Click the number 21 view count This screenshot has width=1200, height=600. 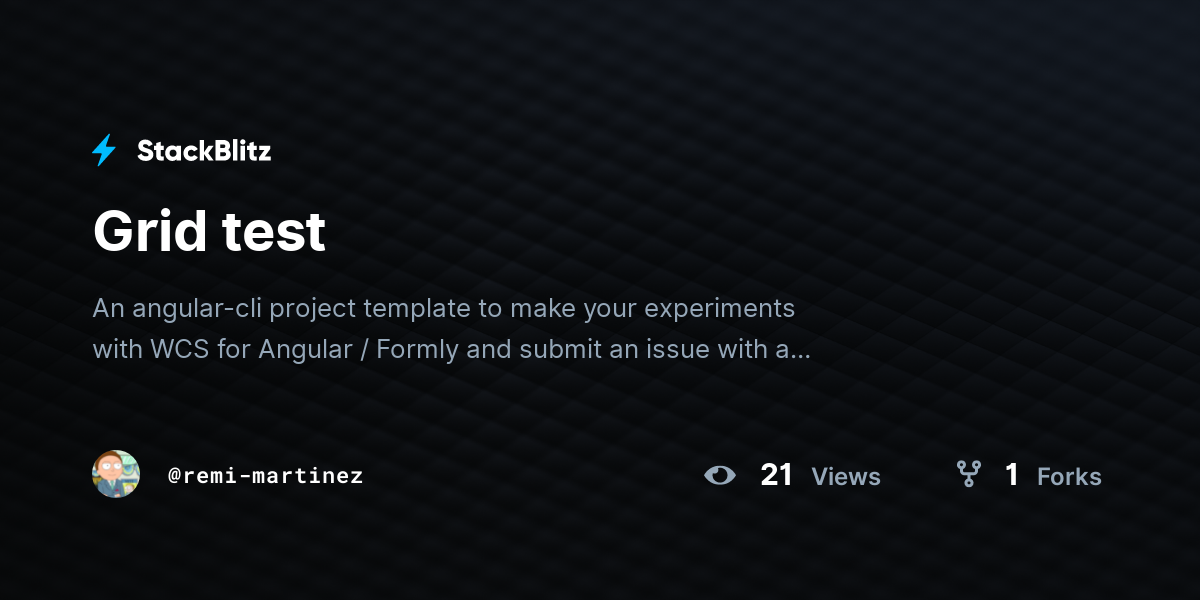[776, 475]
